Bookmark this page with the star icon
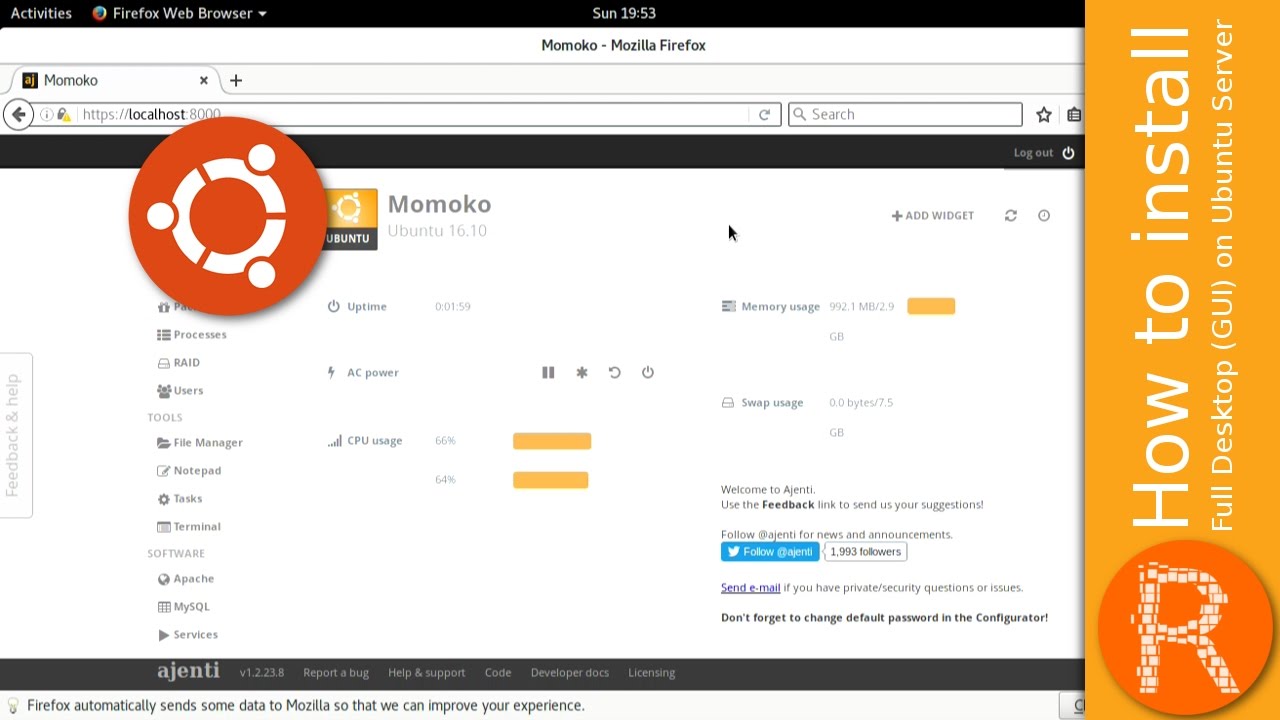 point(1043,114)
